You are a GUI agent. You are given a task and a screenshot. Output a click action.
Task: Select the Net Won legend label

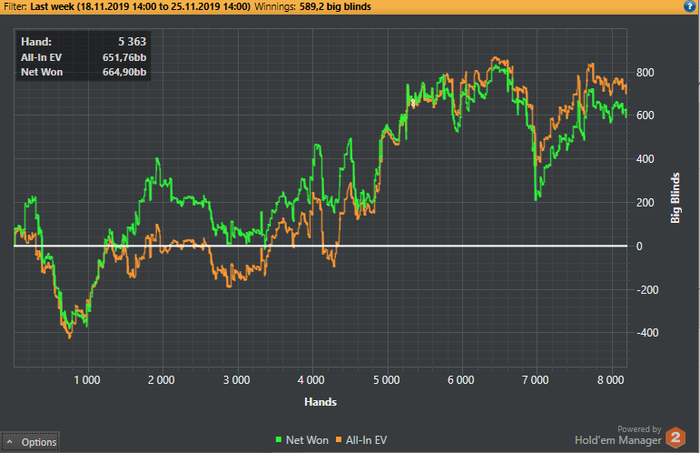click(x=307, y=440)
